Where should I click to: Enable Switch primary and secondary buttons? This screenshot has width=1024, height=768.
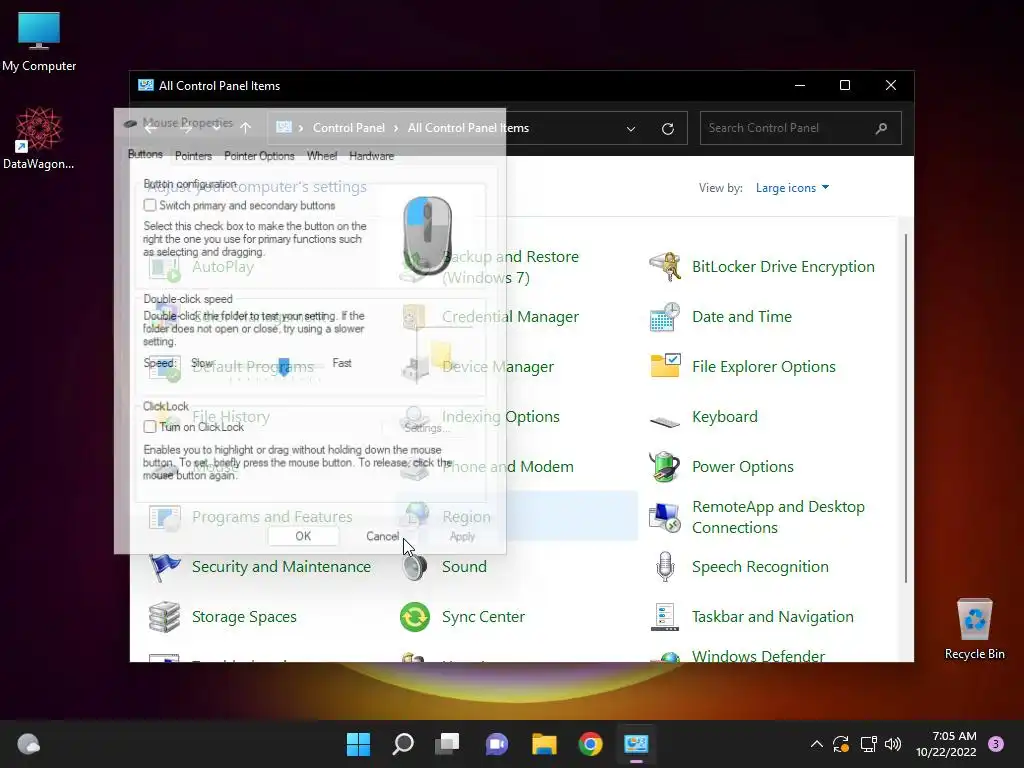point(150,205)
